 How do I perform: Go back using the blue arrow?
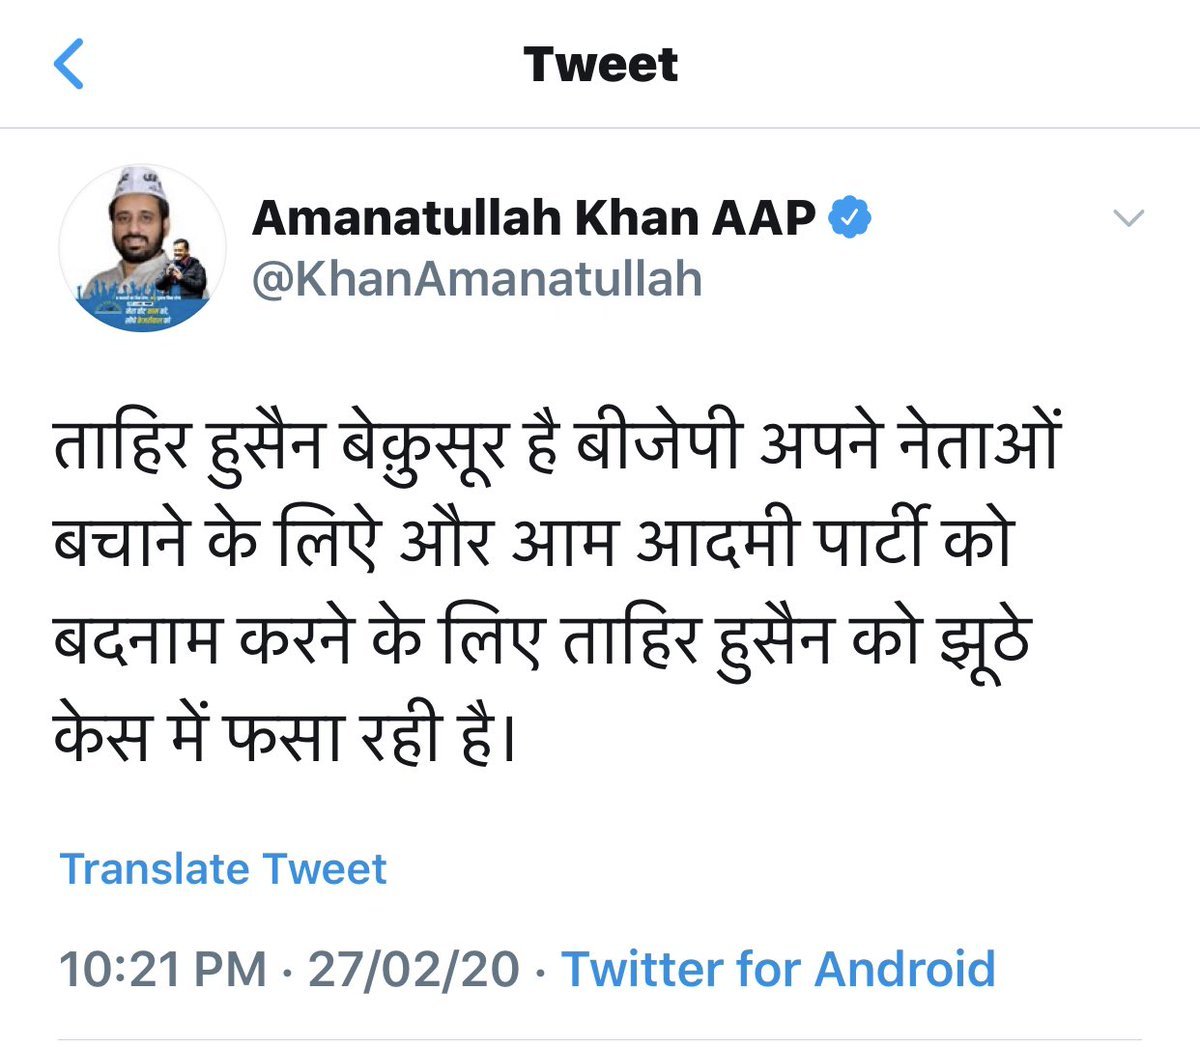68,65
